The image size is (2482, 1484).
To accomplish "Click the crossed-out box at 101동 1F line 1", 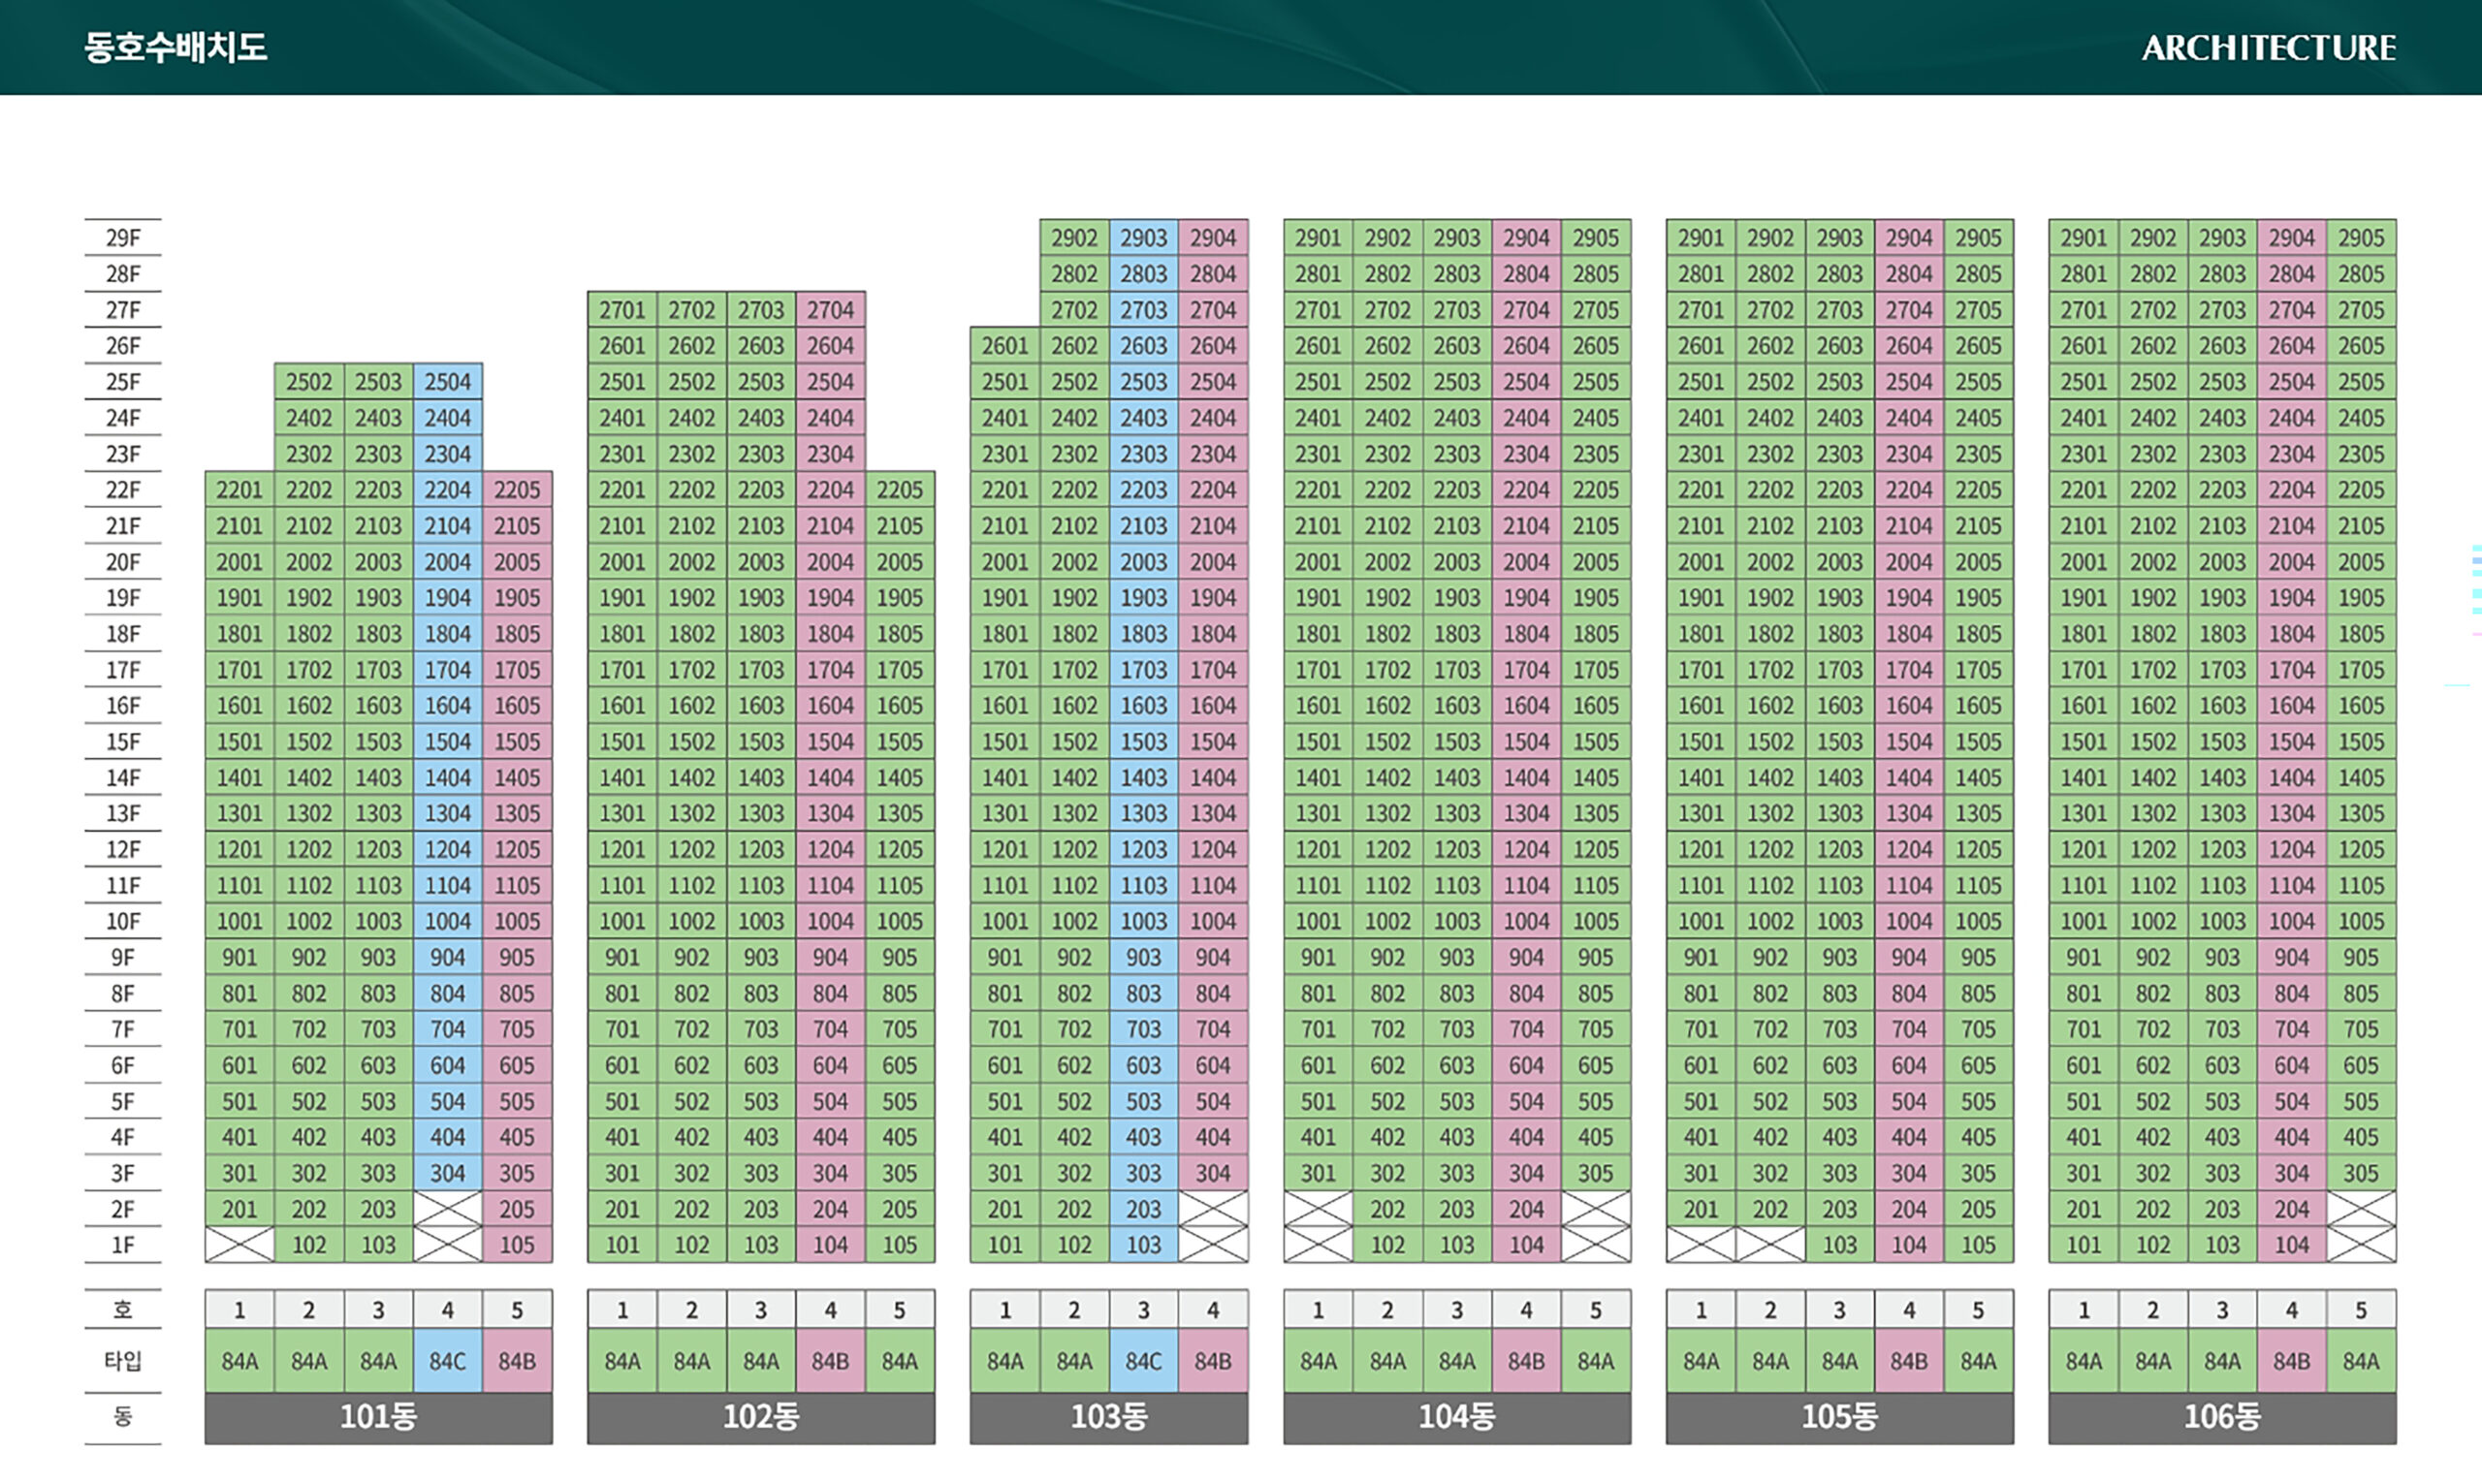I will click(239, 1245).
